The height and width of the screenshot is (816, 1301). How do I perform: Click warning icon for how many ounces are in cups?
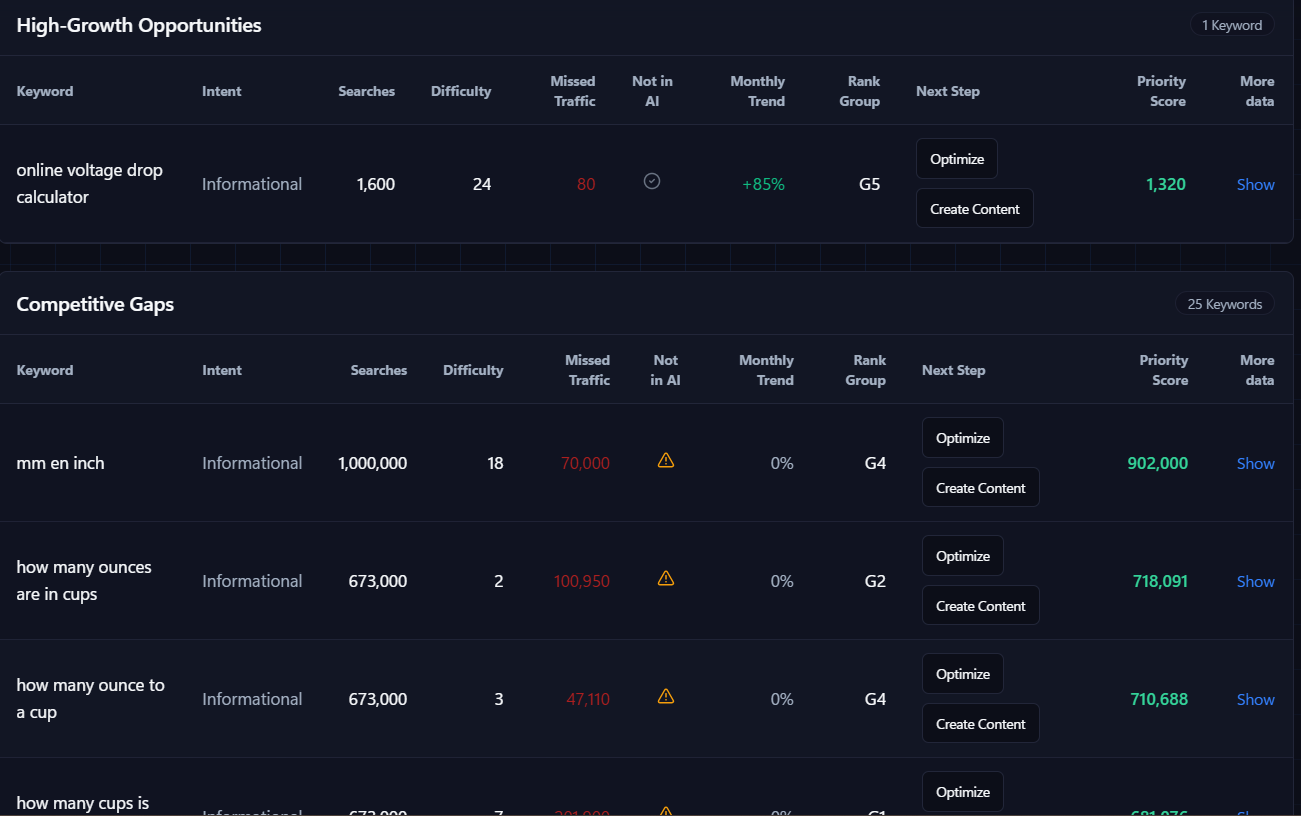(666, 578)
